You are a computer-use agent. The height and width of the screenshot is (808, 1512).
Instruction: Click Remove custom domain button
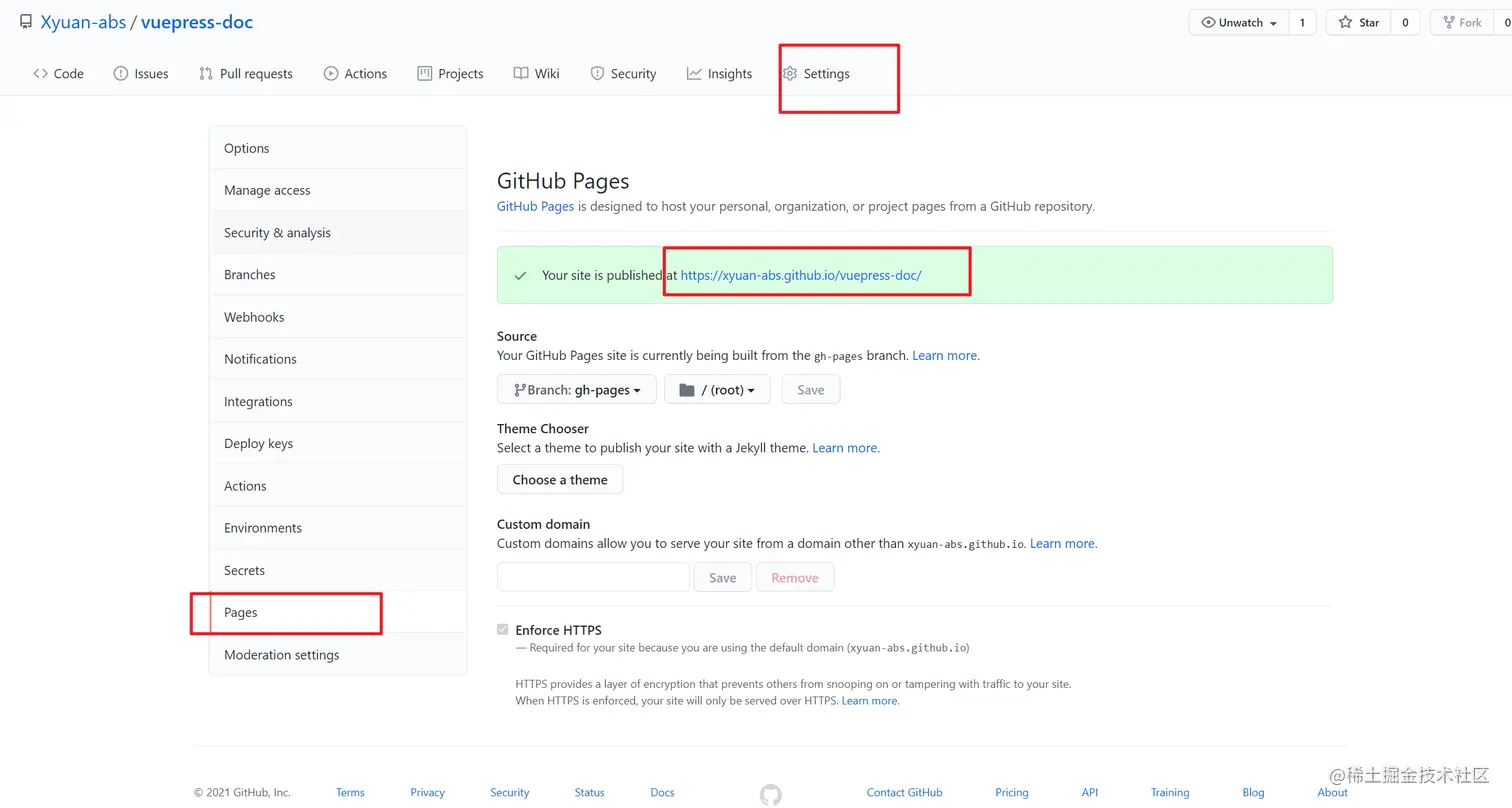(x=795, y=578)
